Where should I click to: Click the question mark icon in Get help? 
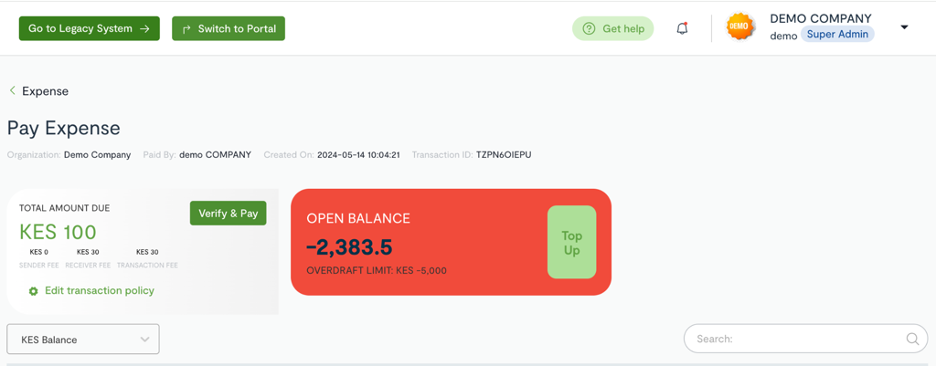click(x=589, y=29)
